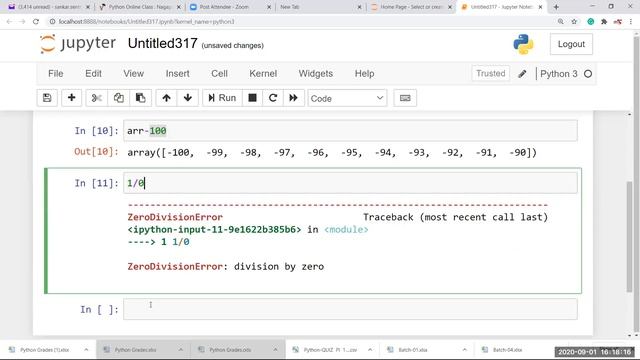Switch to the unread mail browser tab
This screenshot has height=360, width=640.
point(50,7)
